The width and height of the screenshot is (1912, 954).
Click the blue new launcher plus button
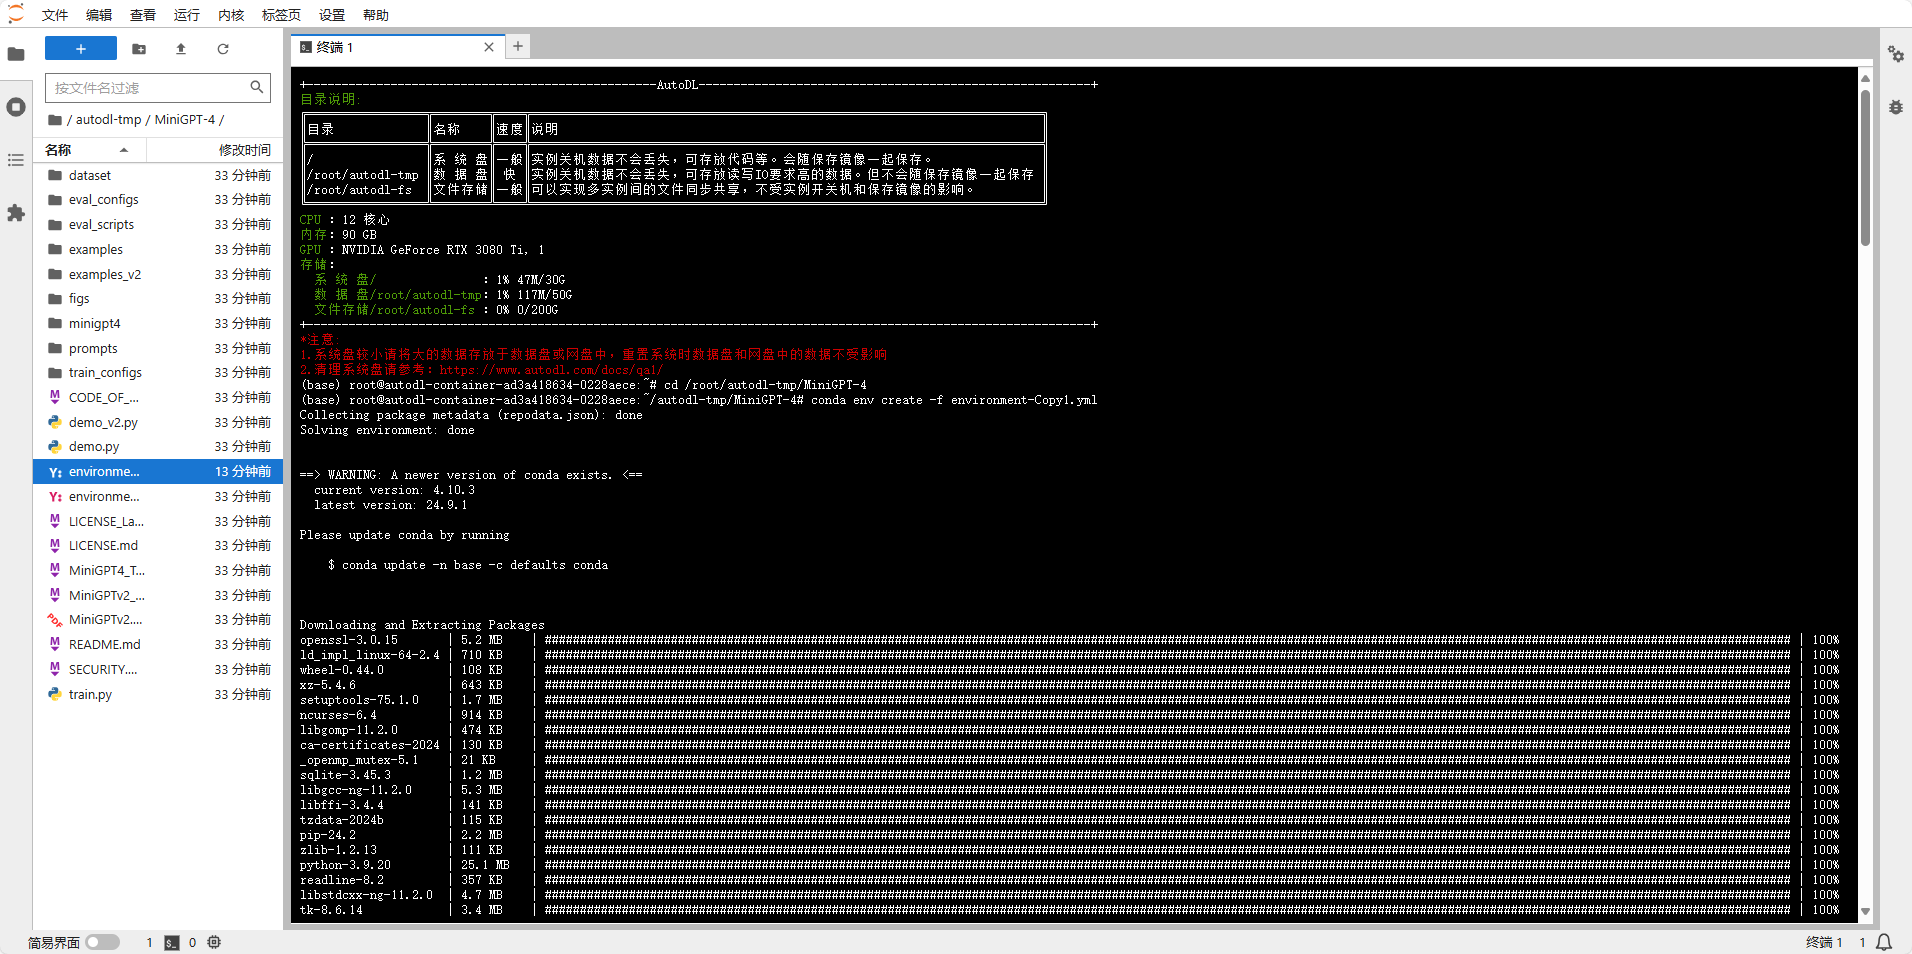click(x=81, y=48)
